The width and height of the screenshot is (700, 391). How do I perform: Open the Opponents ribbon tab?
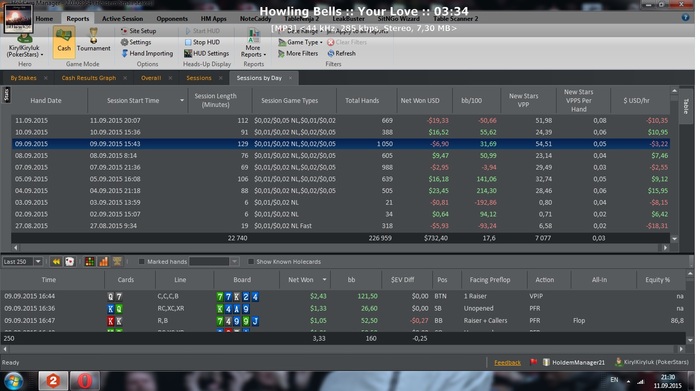(172, 19)
